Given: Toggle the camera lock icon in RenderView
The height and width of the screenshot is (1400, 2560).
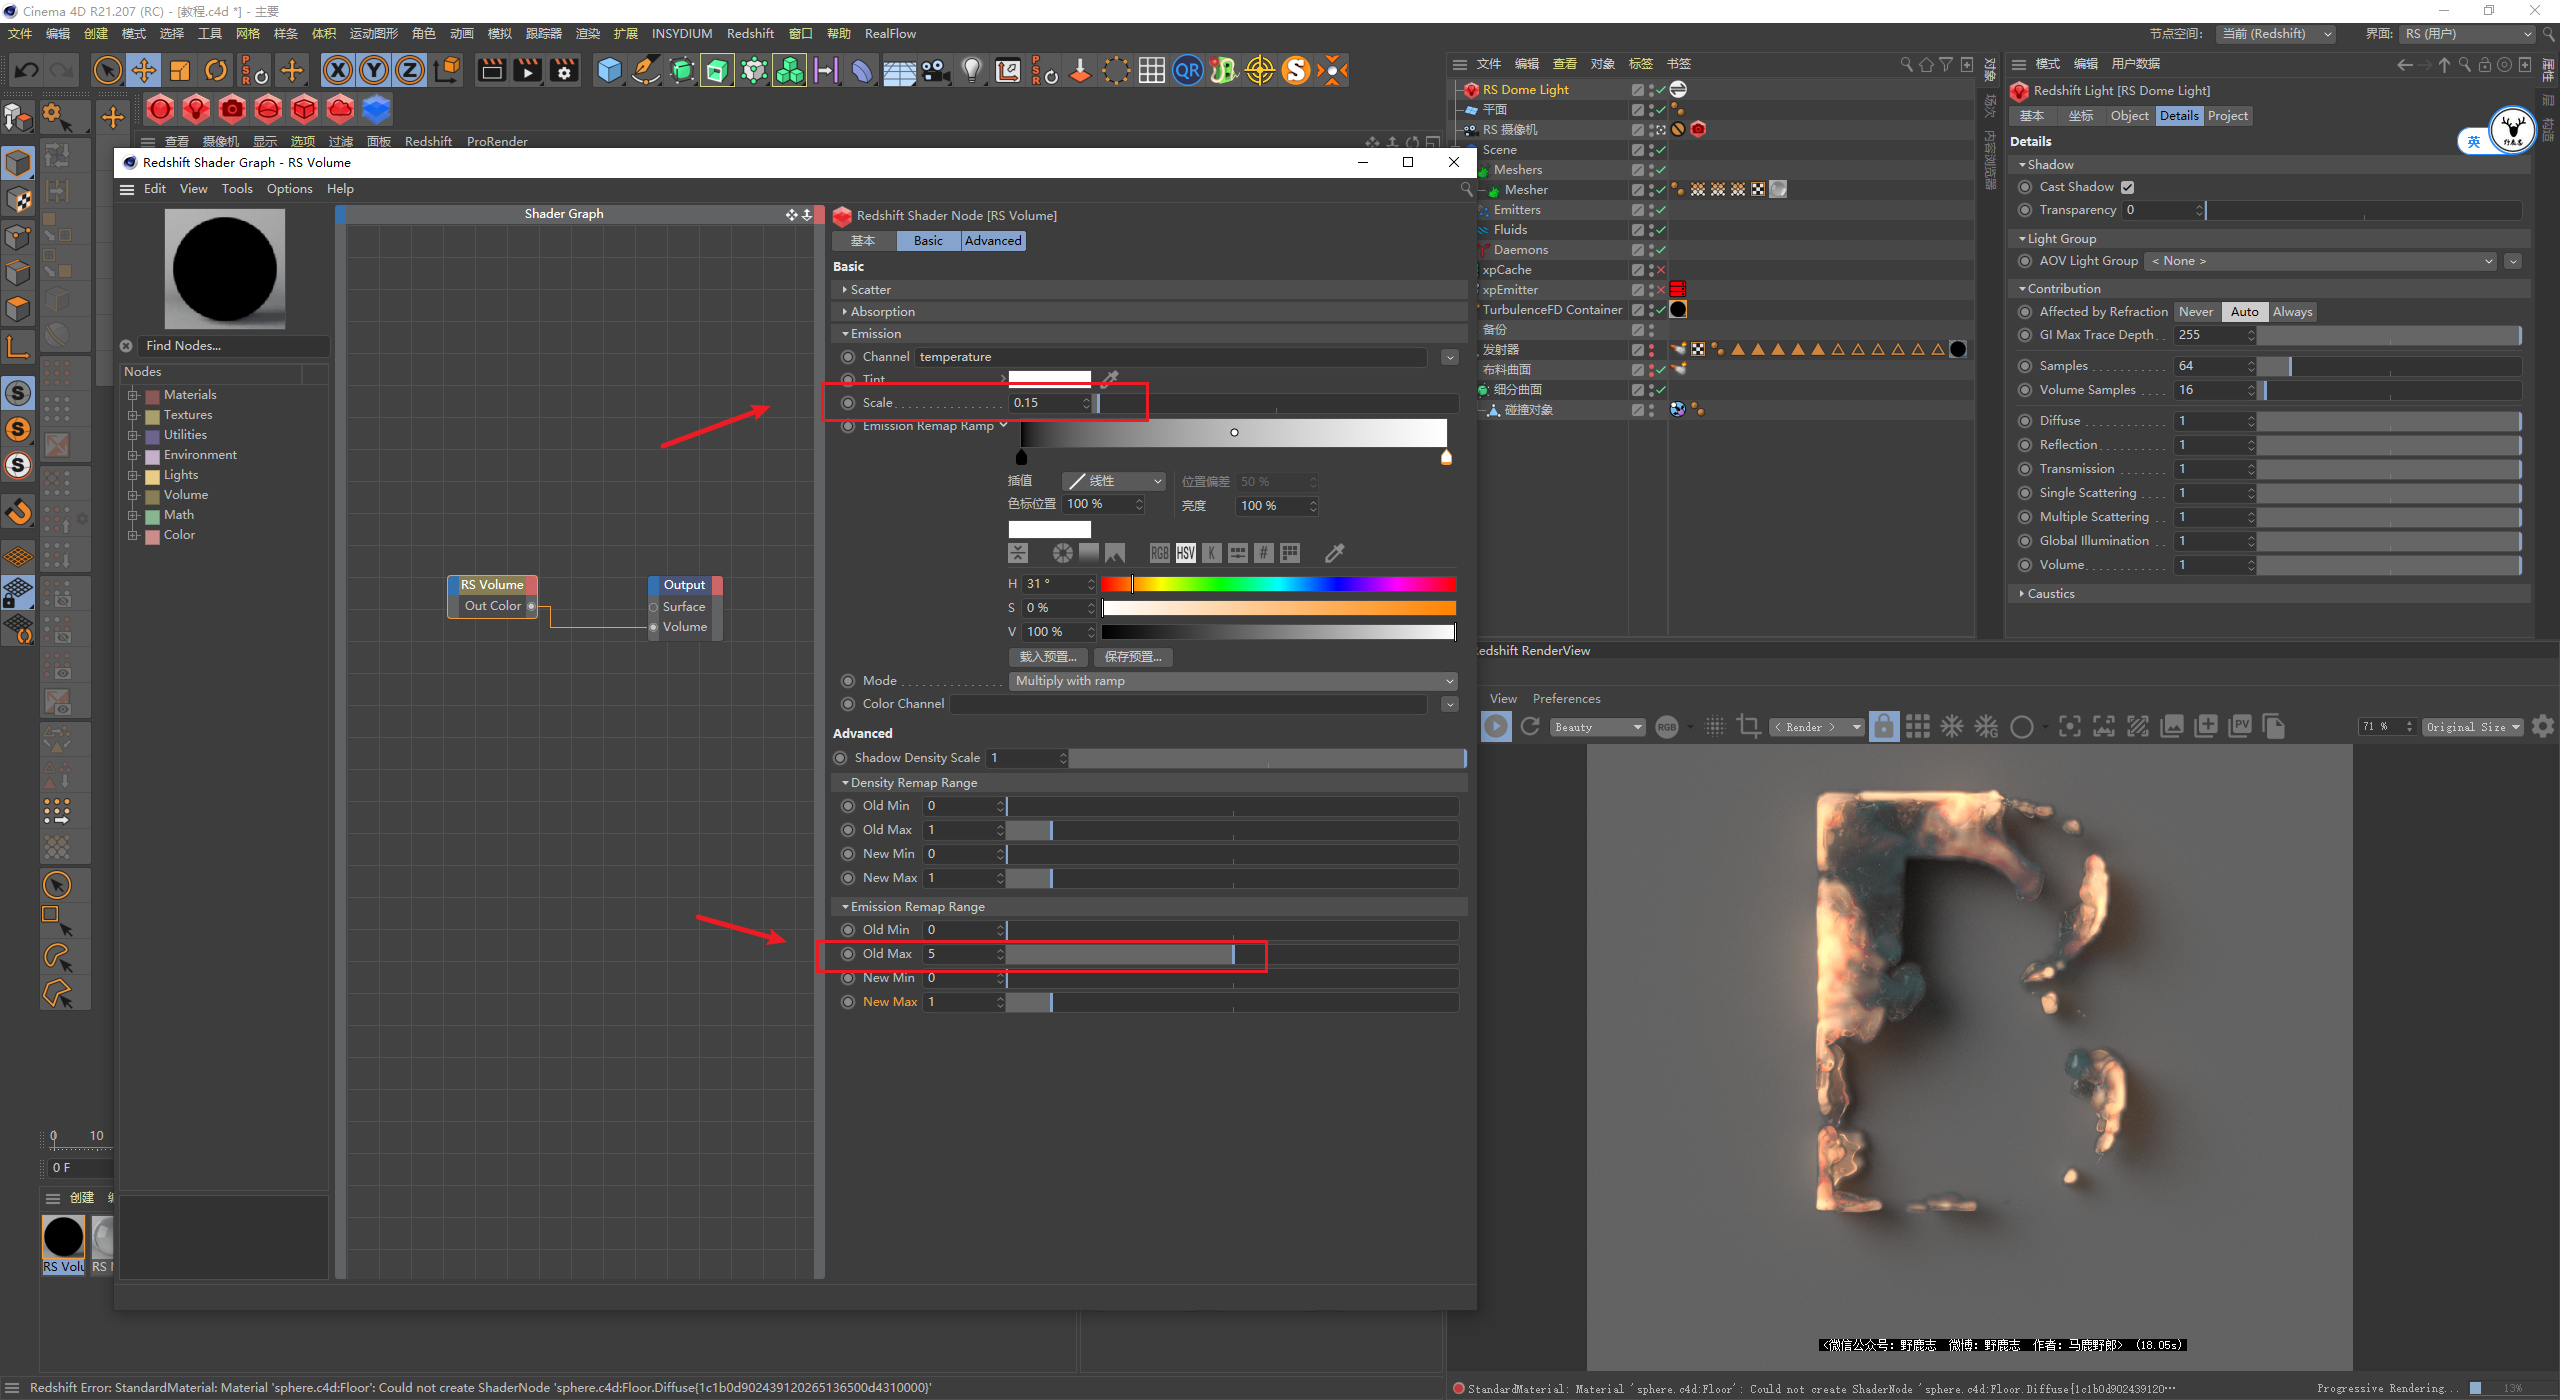Looking at the screenshot, I should click(x=1884, y=727).
